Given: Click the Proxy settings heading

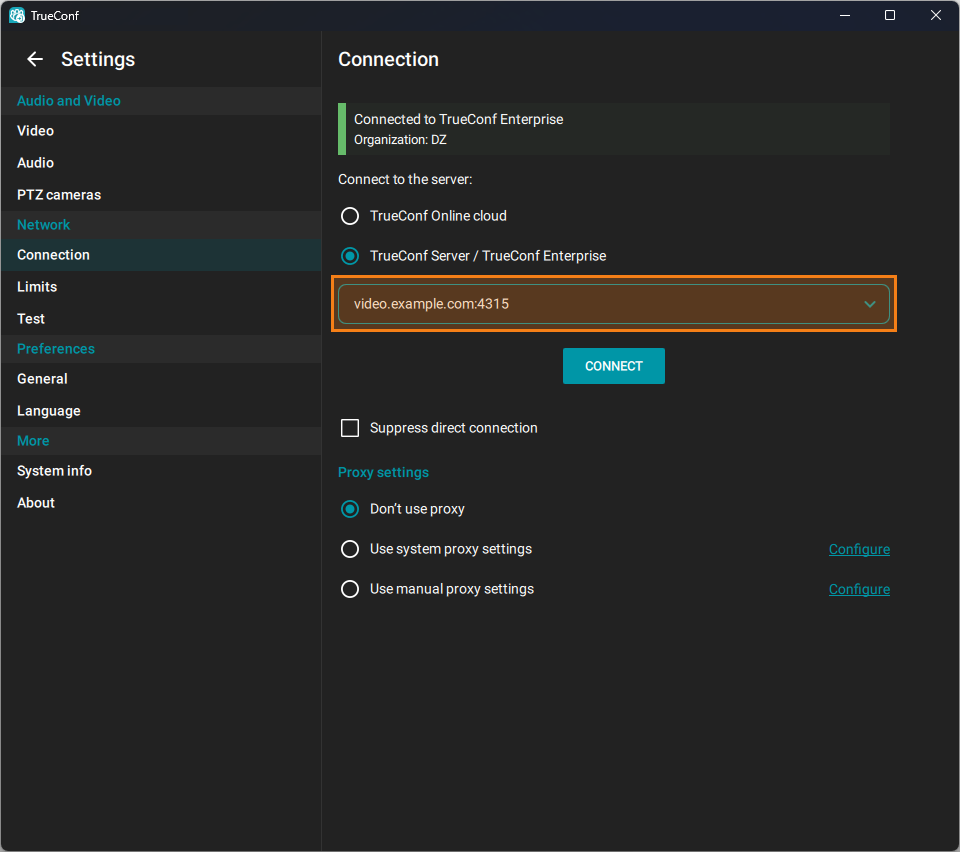Looking at the screenshot, I should click(x=383, y=473).
